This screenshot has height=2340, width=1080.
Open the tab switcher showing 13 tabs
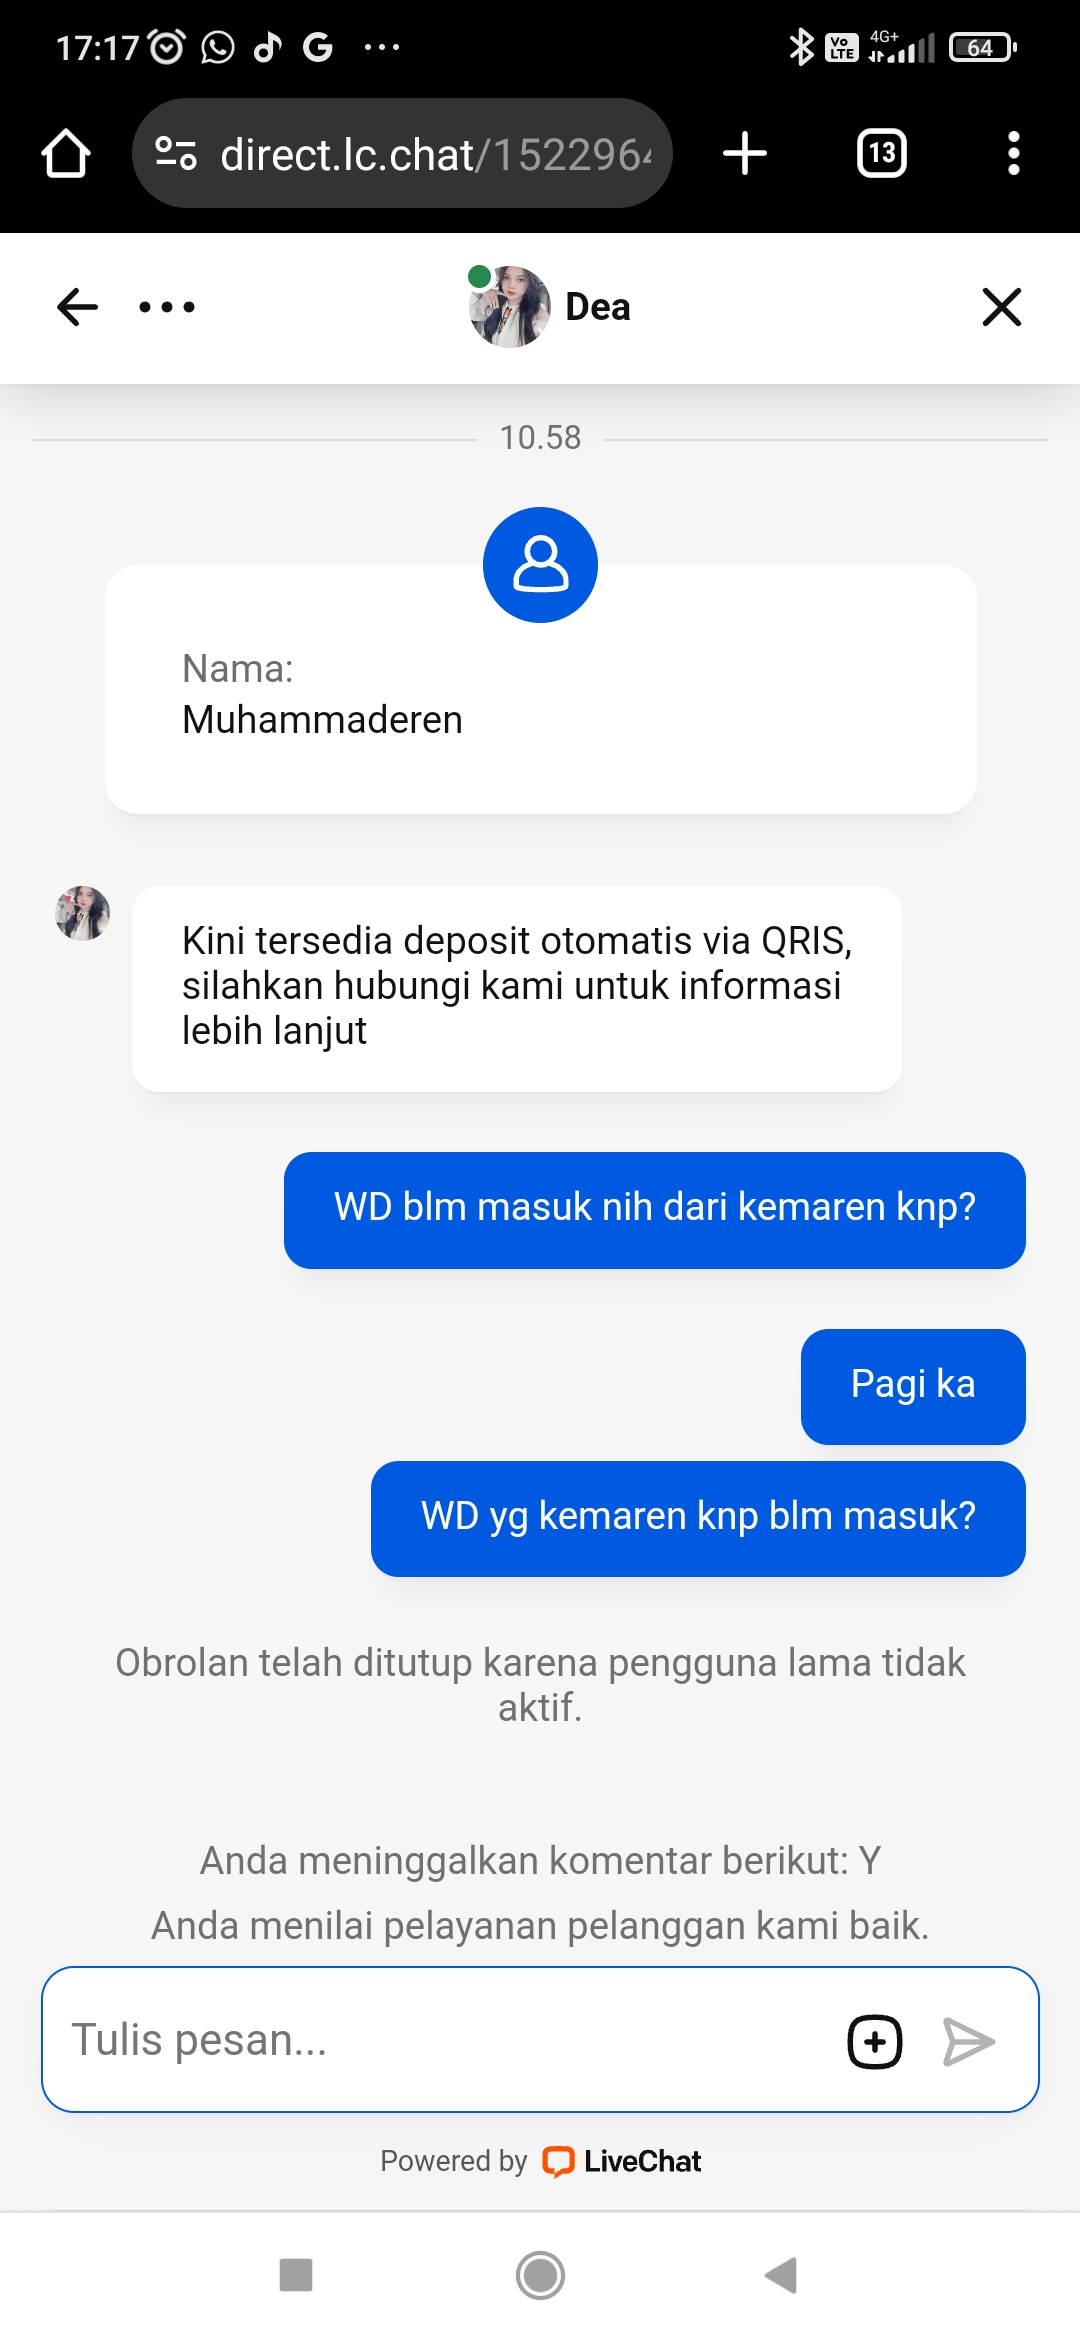pyautogui.click(x=882, y=153)
